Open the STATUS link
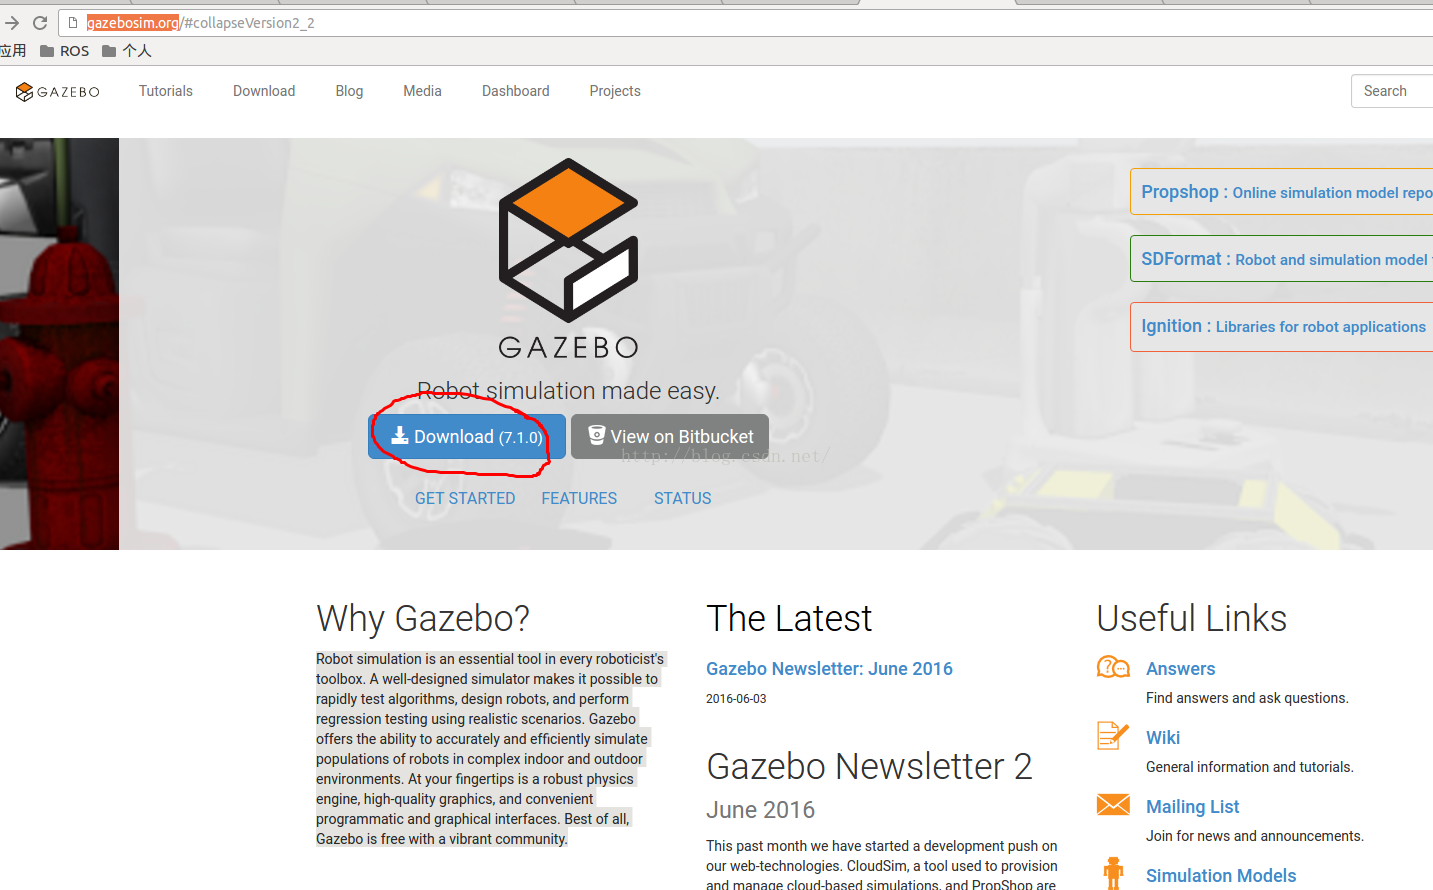The height and width of the screenshot is (890, 1433). pyautogui.click(x=683, y=498)
